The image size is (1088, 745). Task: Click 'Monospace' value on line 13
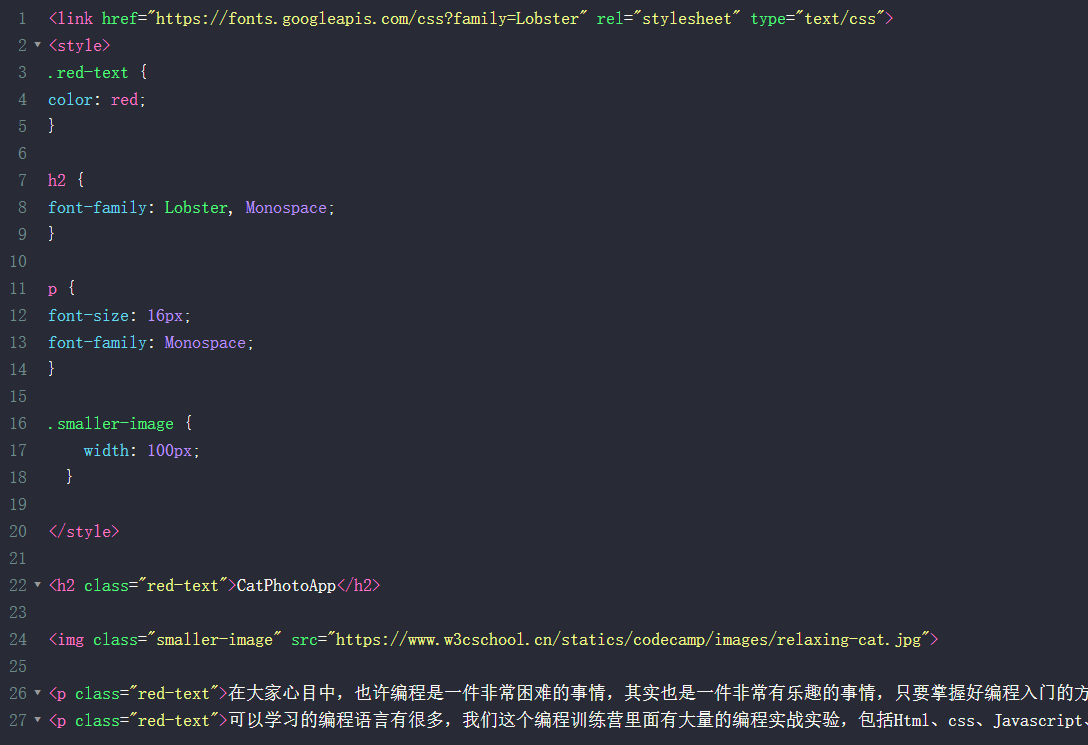[x=205, y=343]
